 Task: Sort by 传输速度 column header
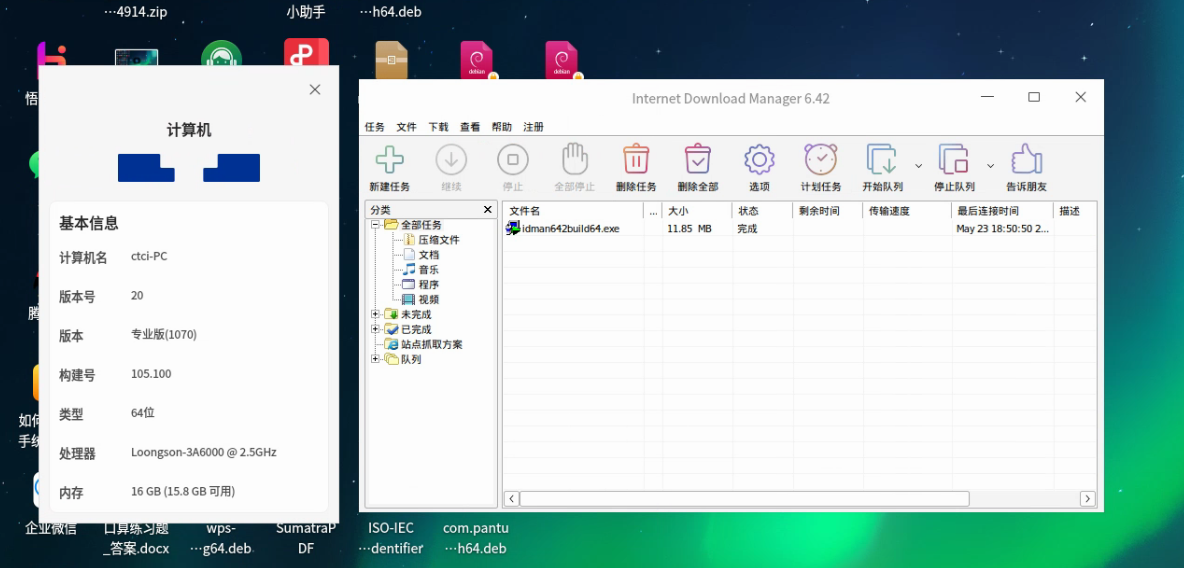click(907, 211)
